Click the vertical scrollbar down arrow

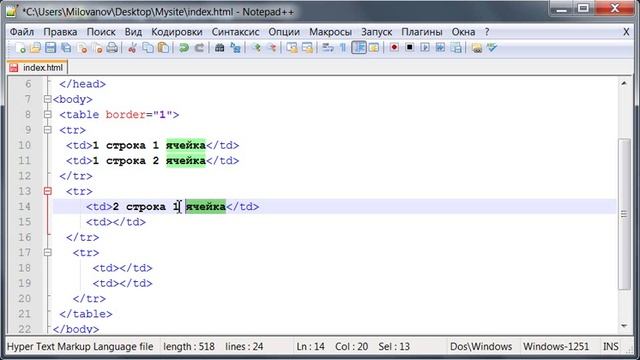point(624,326)
